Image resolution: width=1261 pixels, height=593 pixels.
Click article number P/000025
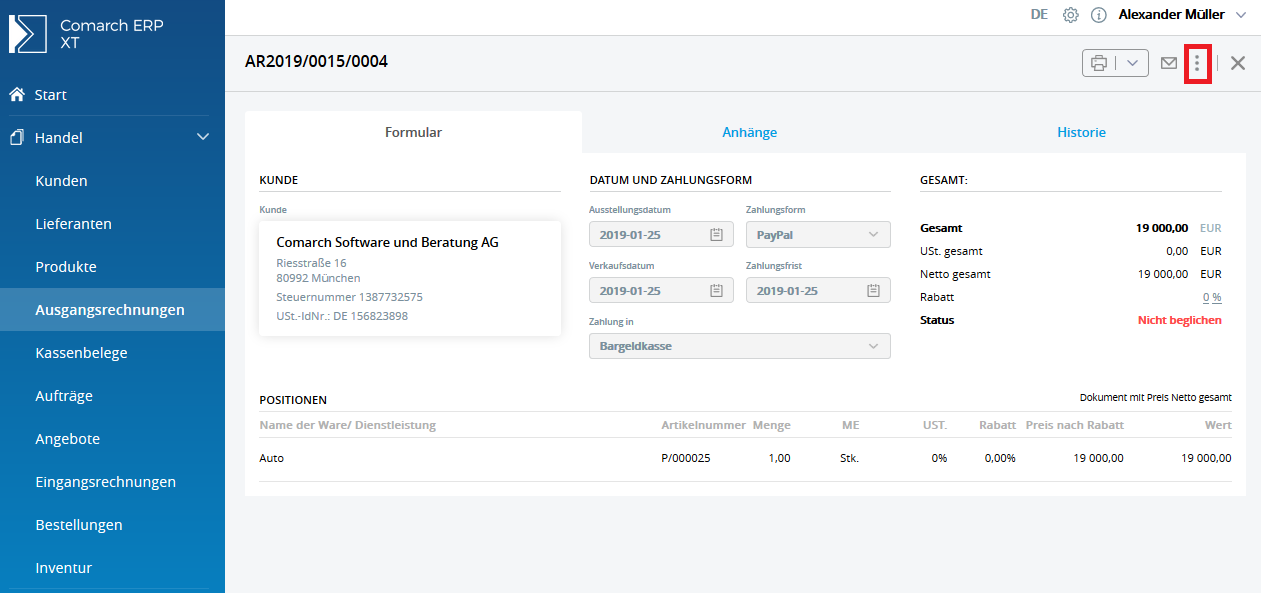686,458
